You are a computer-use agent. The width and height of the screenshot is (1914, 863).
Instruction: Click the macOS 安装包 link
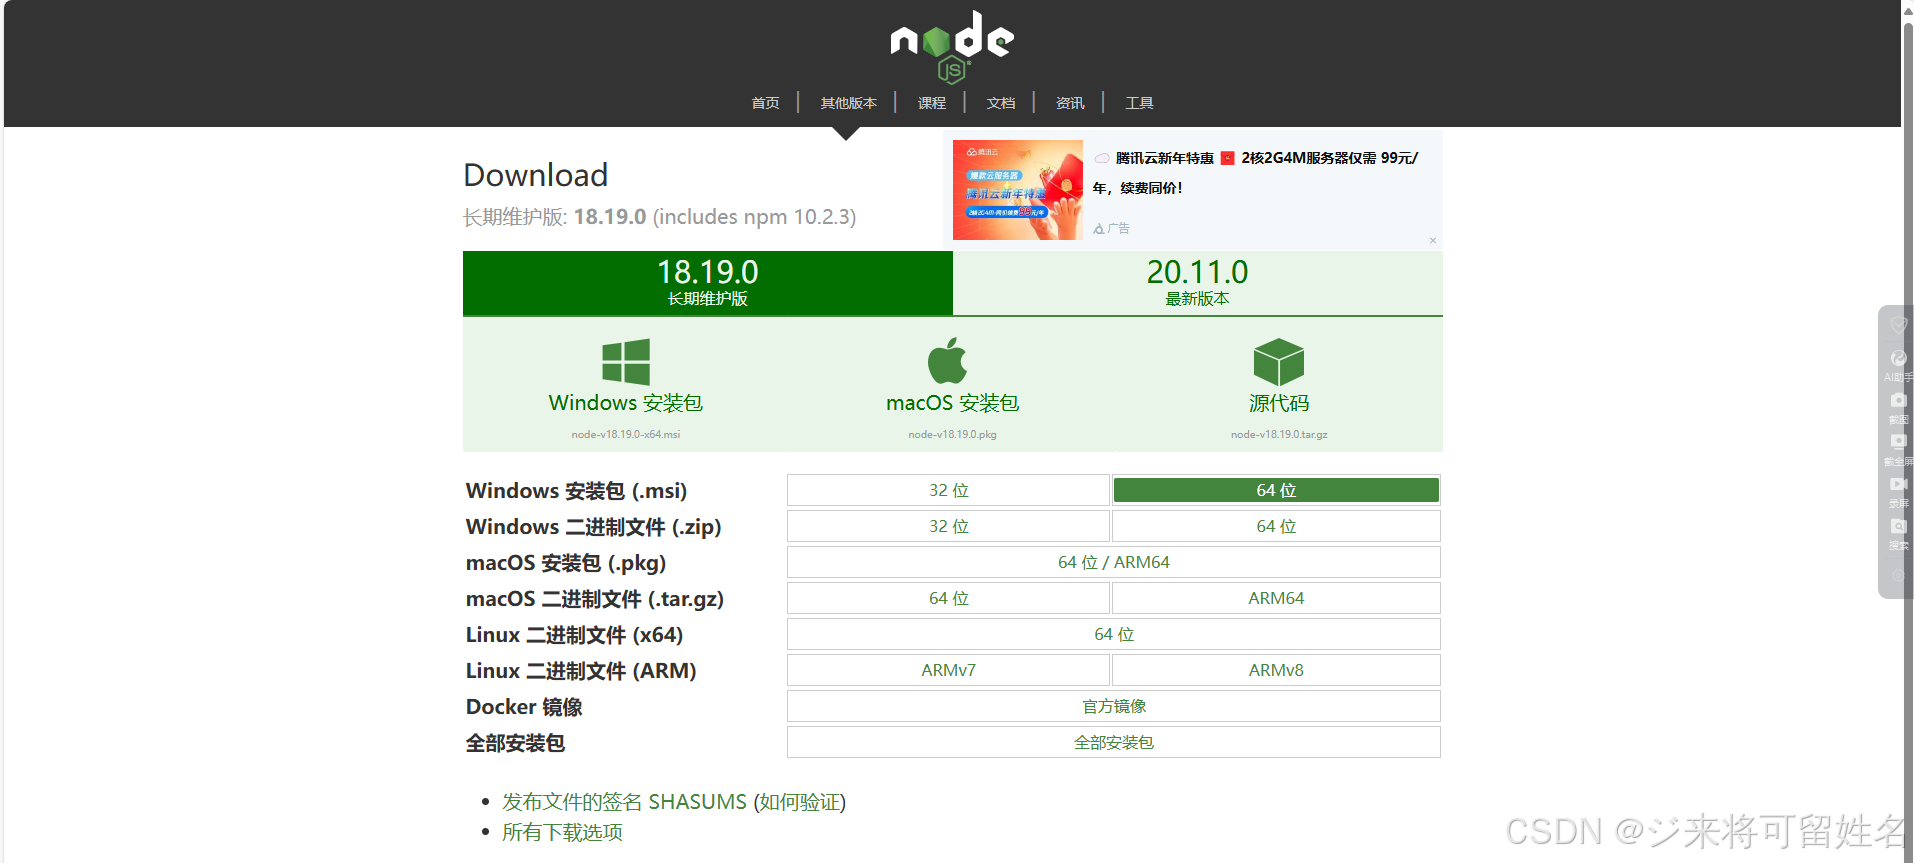(x=952, y=403)
